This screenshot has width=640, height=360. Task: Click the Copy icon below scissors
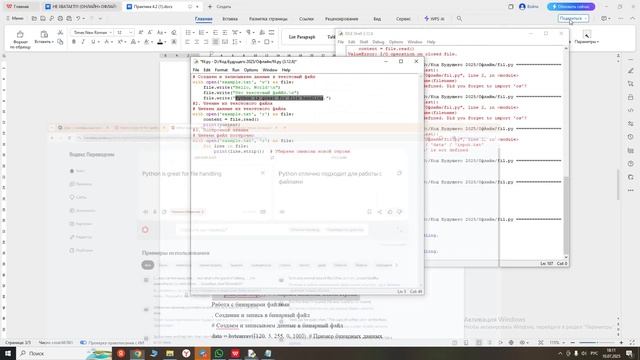pyautogui.click(x=60, y=42)
